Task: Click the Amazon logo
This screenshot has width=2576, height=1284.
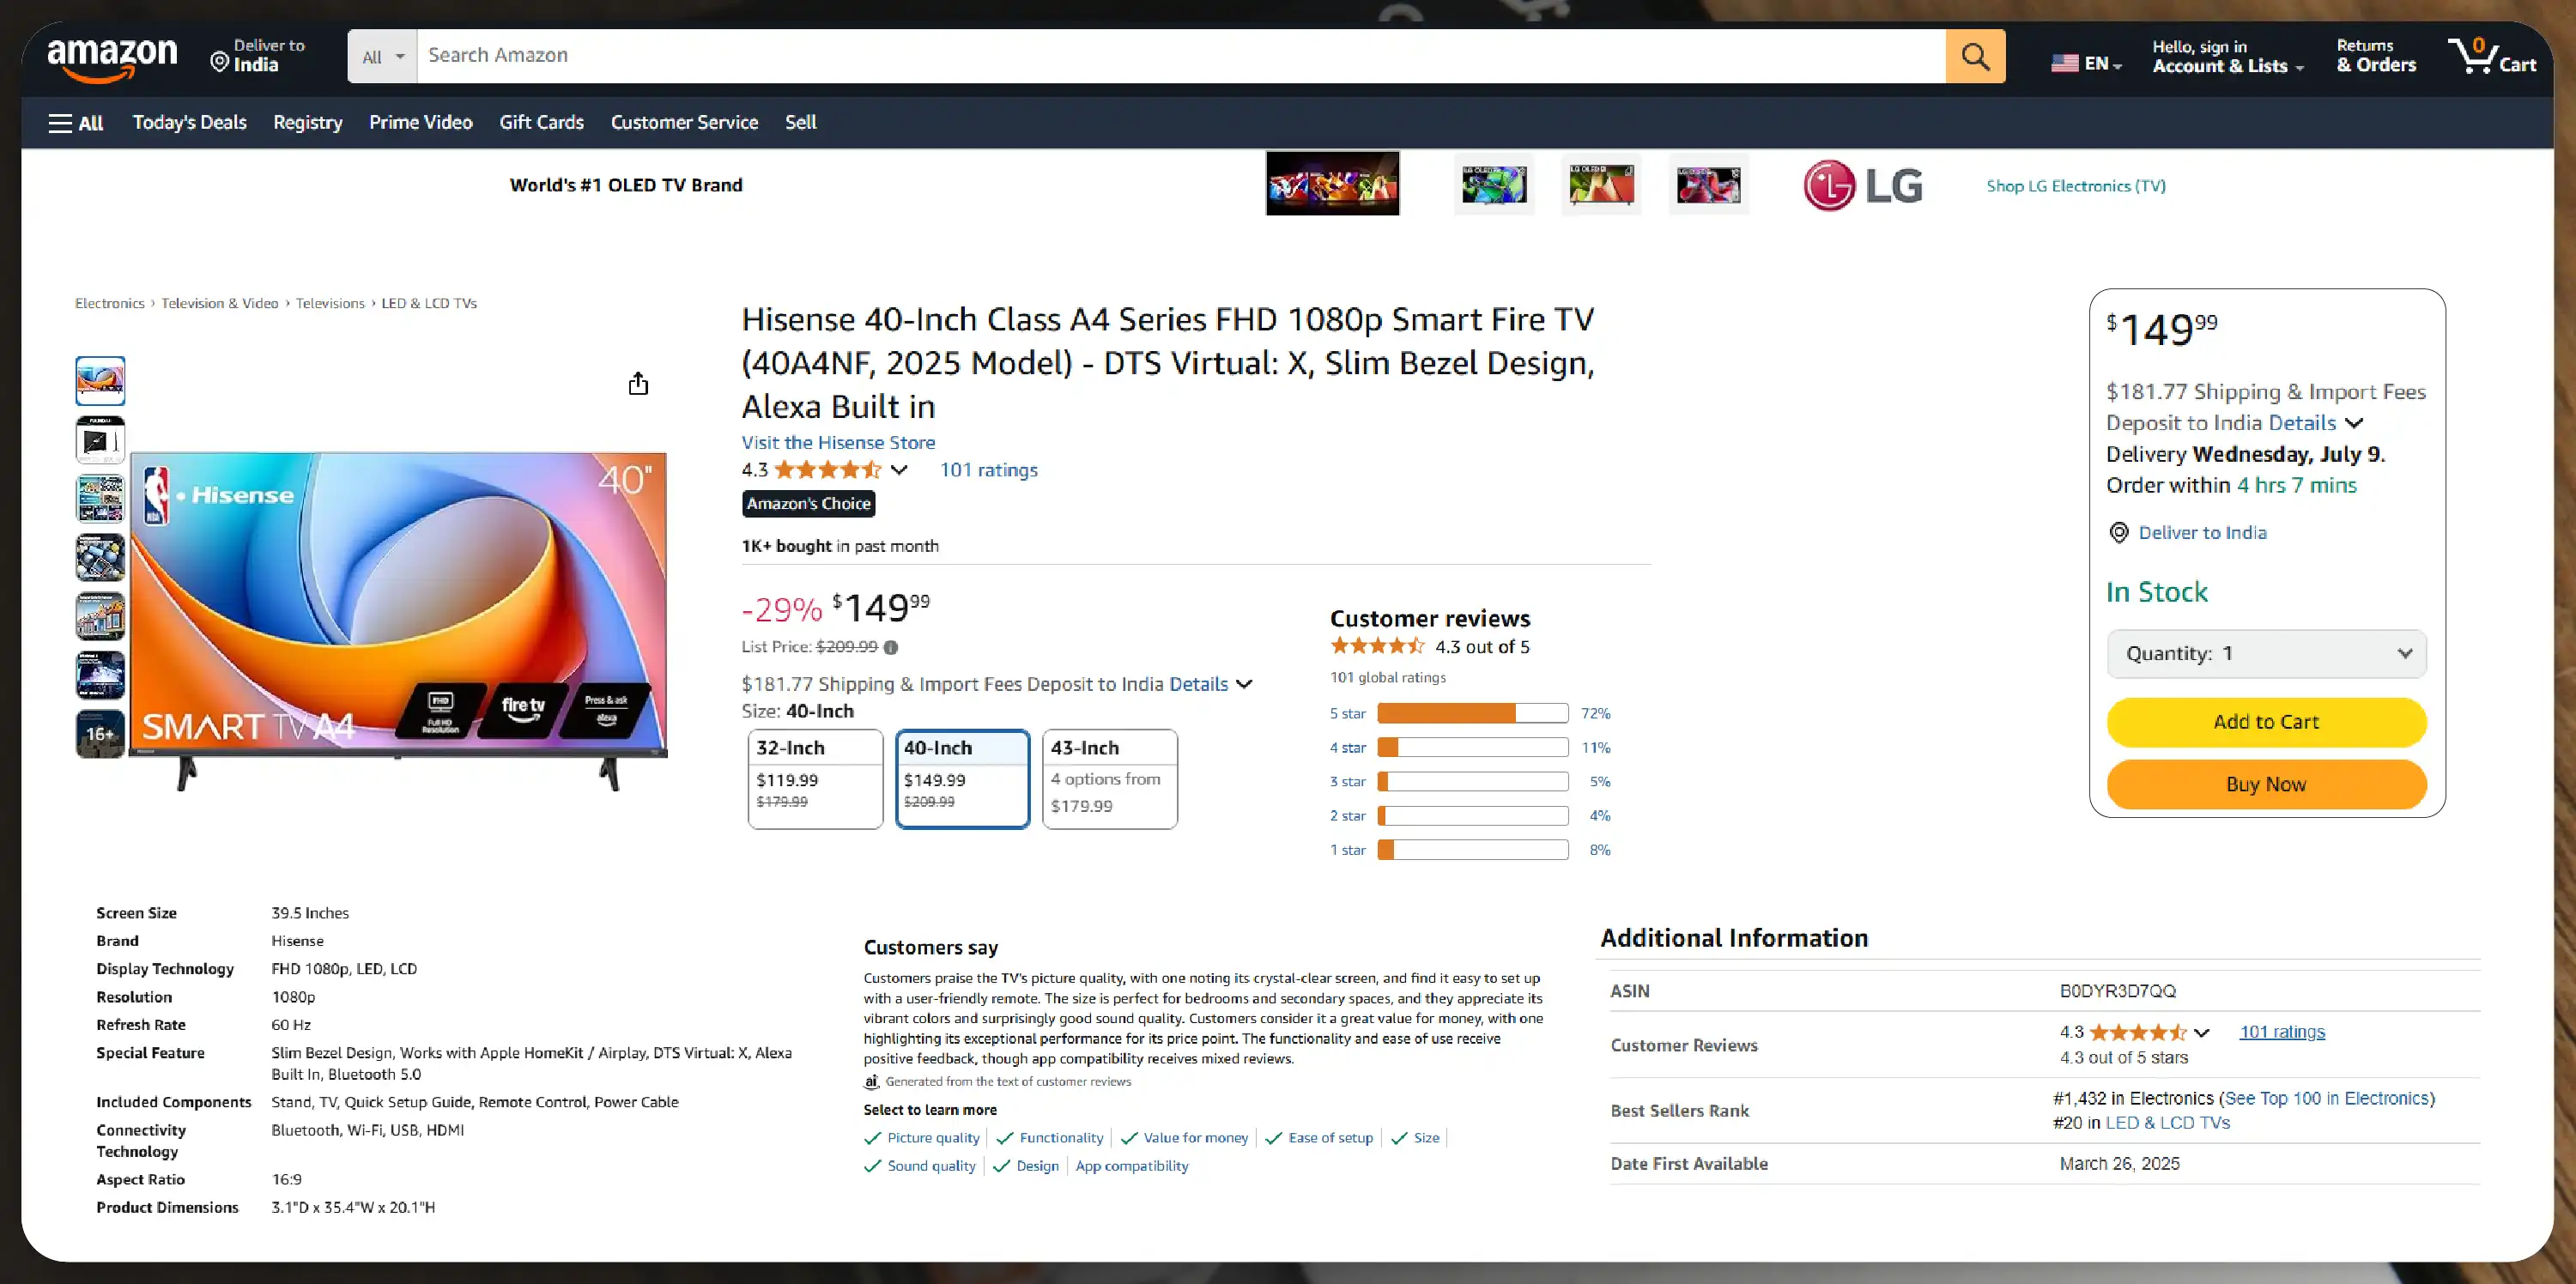Action: click(112, 58)
